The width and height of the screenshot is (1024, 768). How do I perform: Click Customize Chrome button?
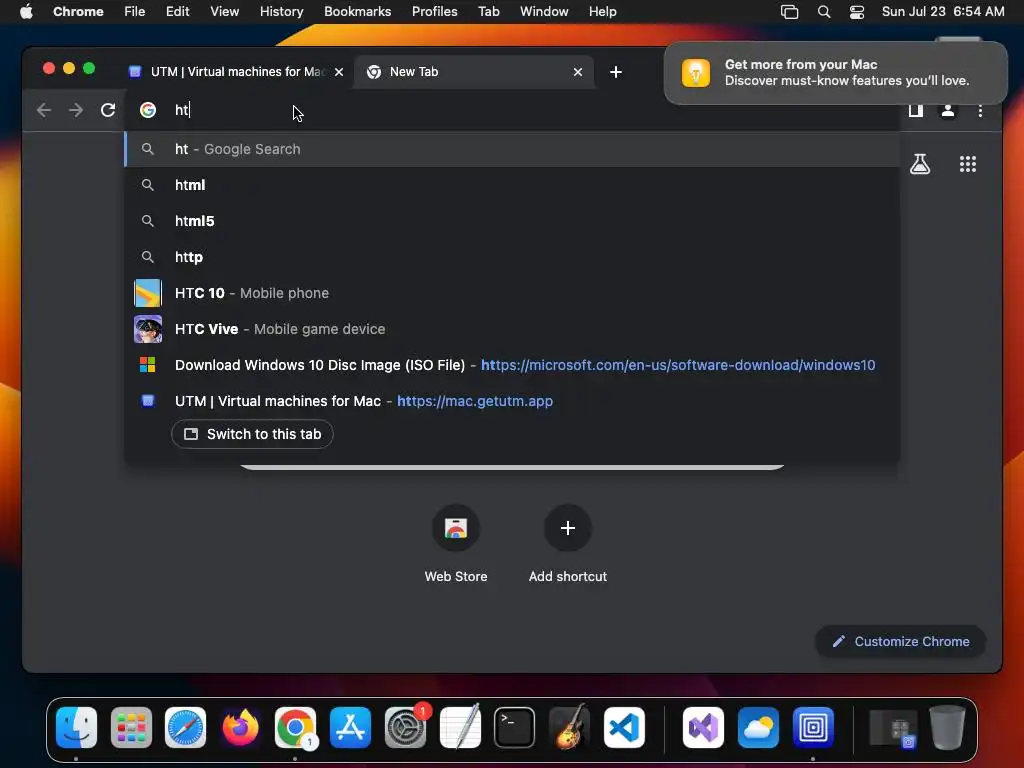901,641
